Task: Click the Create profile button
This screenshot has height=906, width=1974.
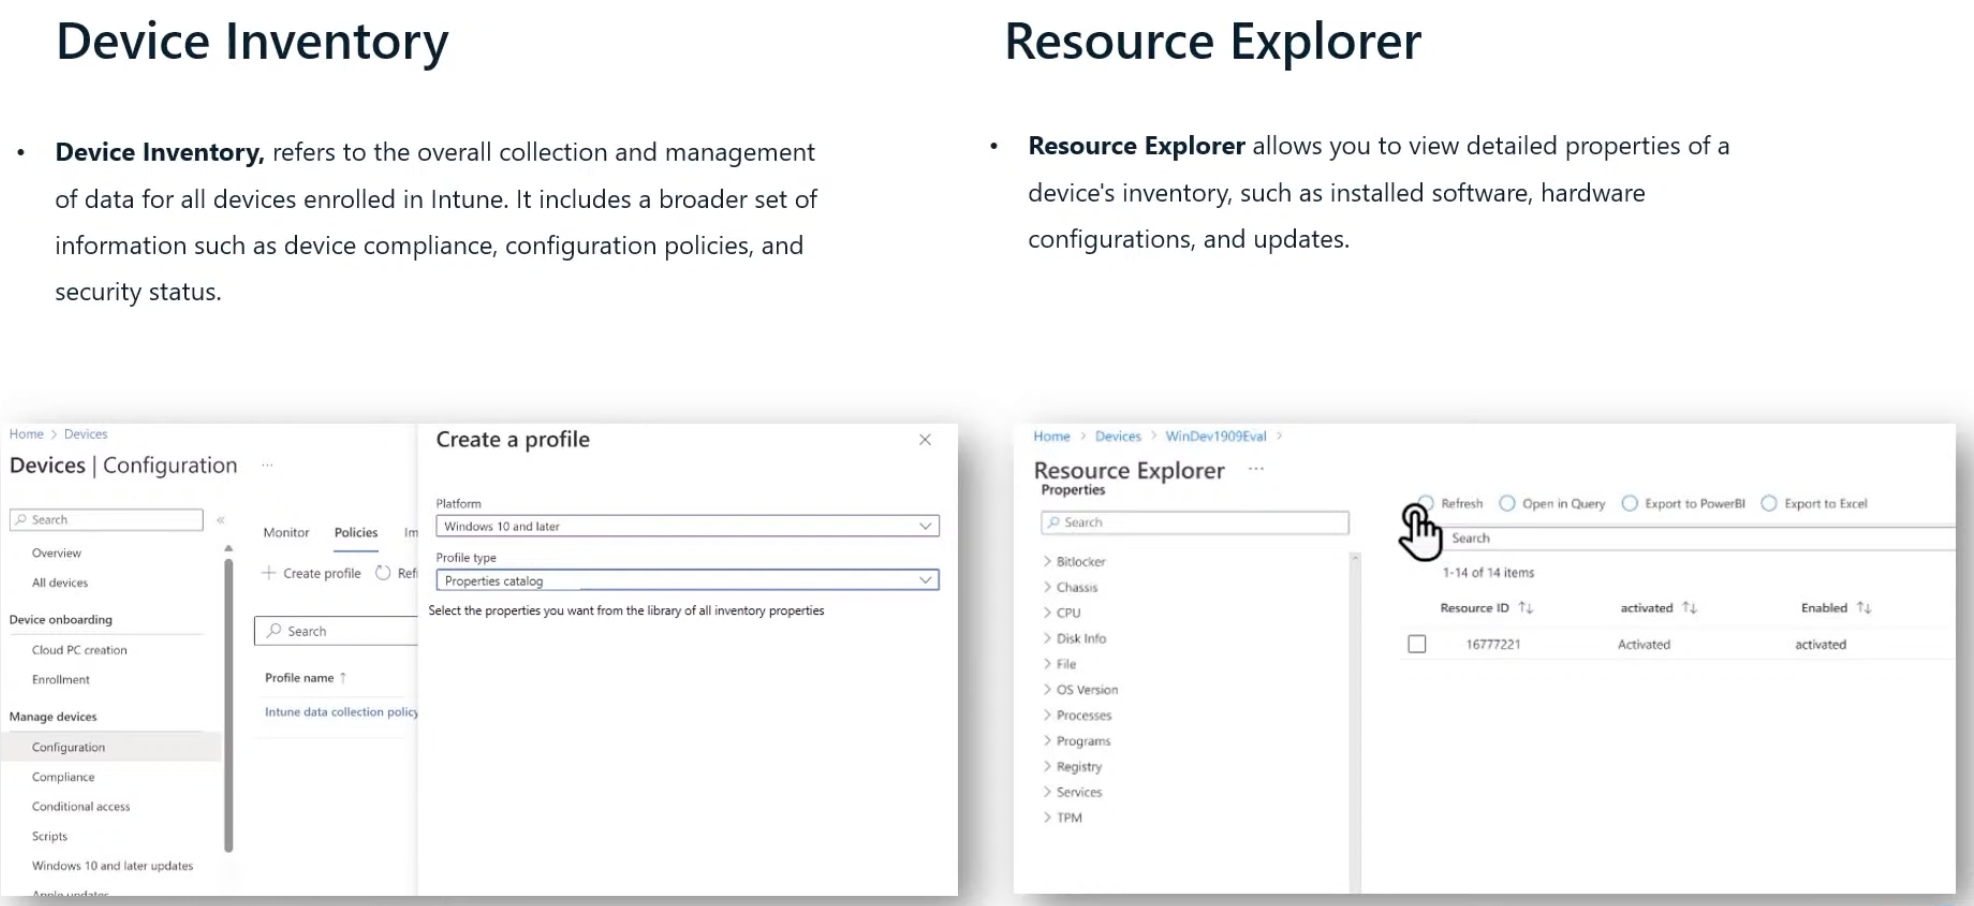Action: tap(311, 573)
